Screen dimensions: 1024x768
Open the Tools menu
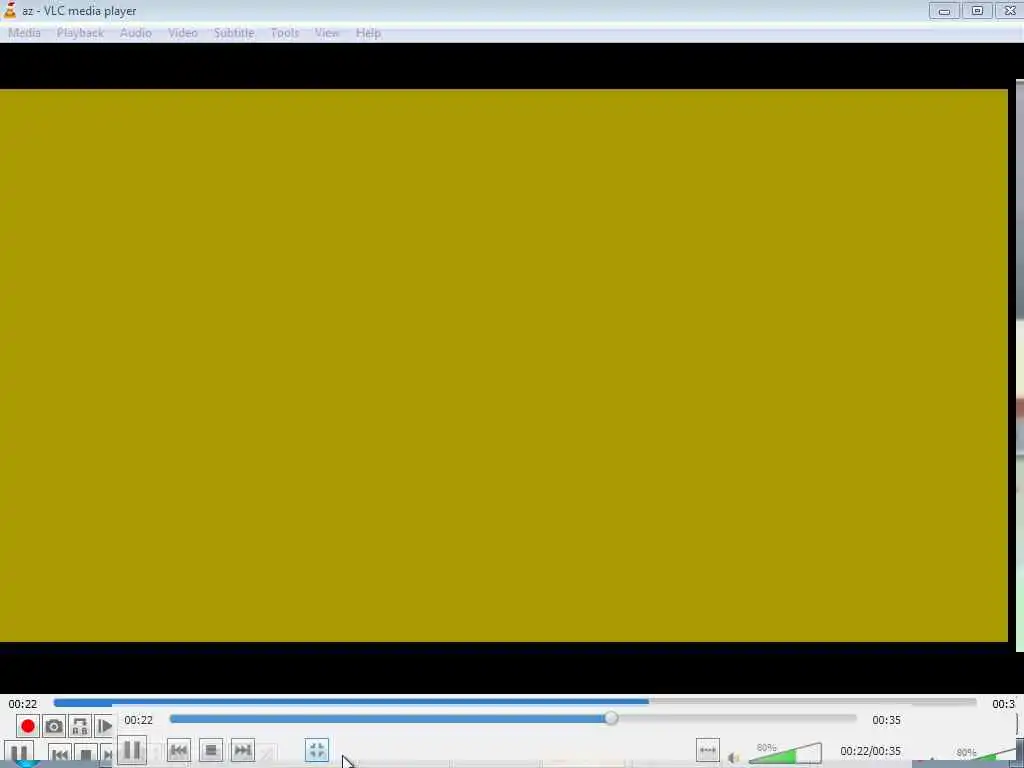click(285, 33)
